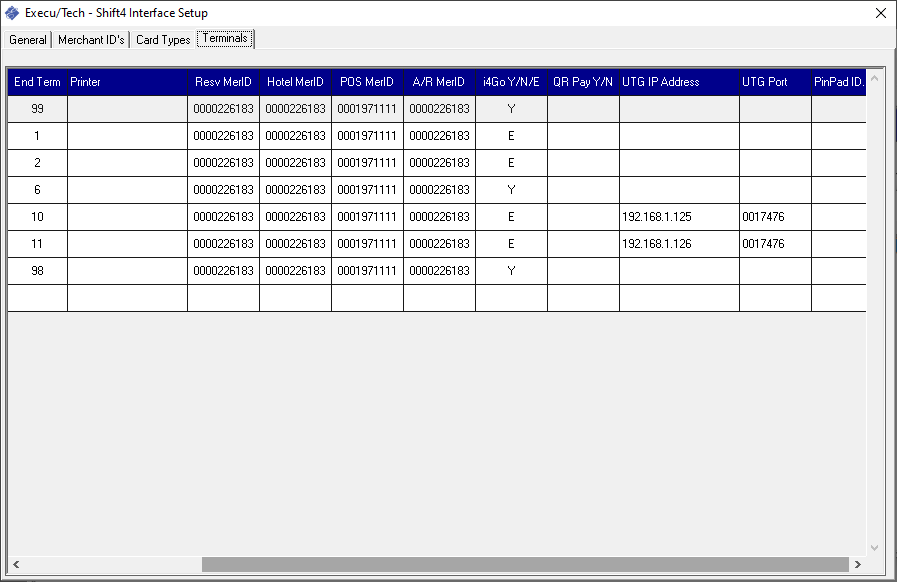897x582 pixels.
Task: Select End Term cell with value 11
Action: click(37, 243)
